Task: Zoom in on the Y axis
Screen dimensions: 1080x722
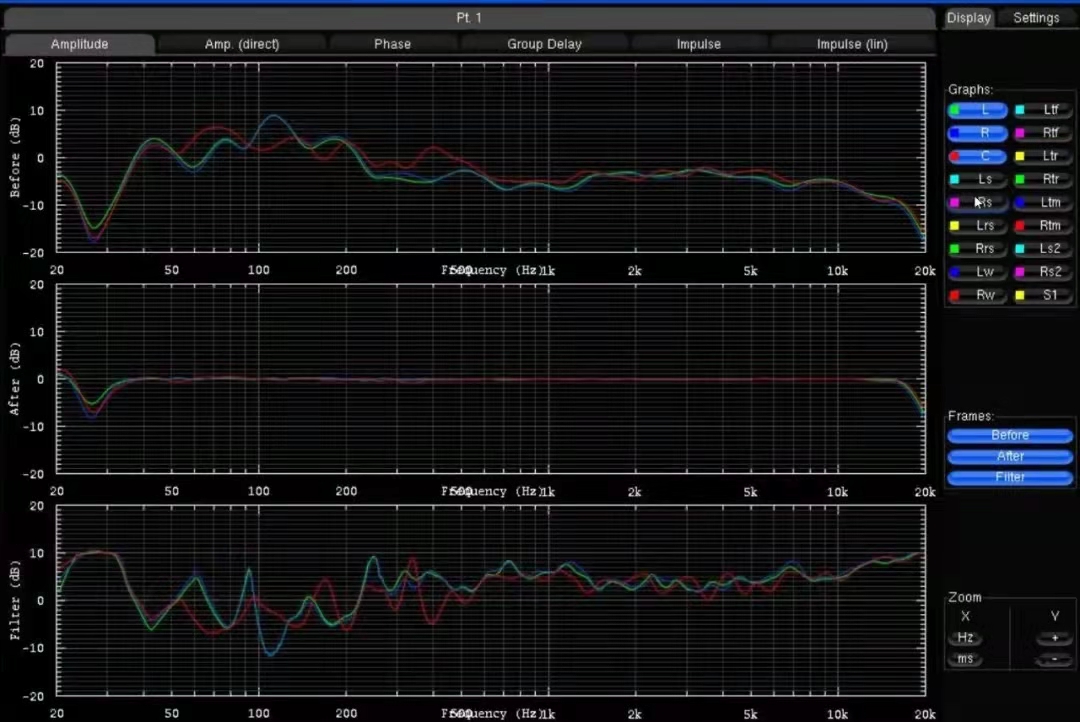Action: [1053, 638]
